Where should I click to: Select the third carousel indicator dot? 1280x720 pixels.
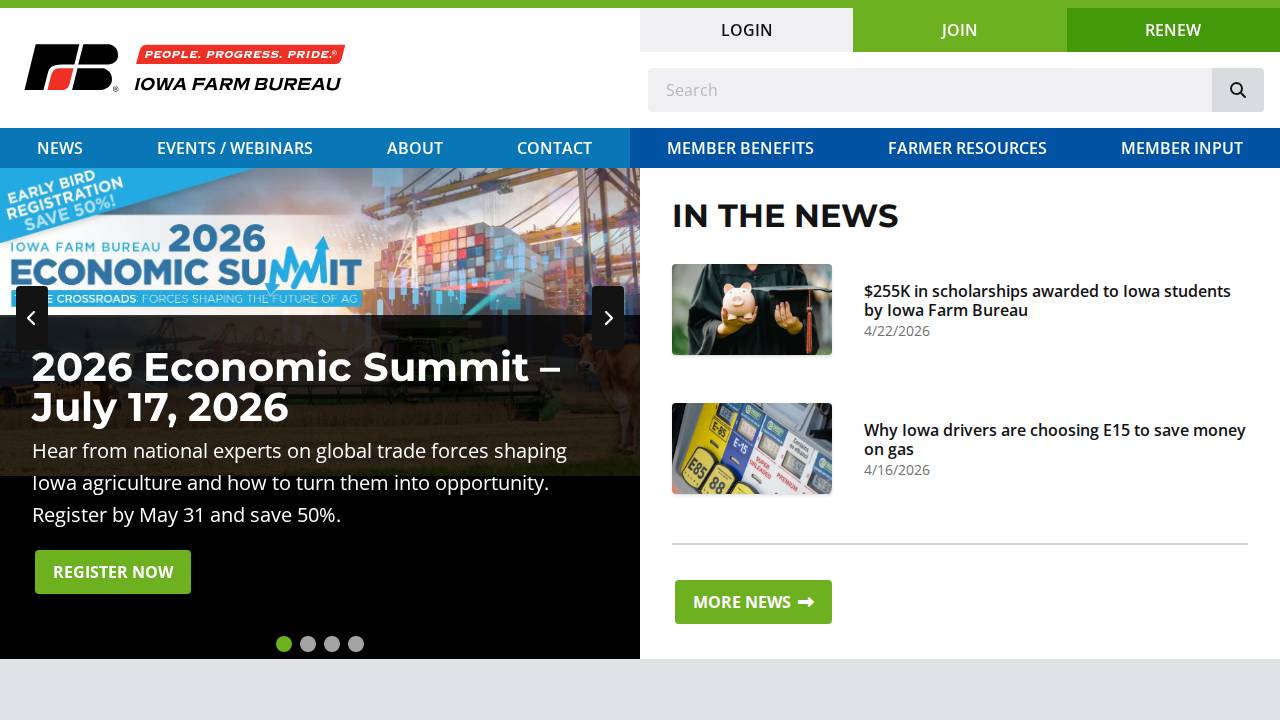click(x=332, y=644)
